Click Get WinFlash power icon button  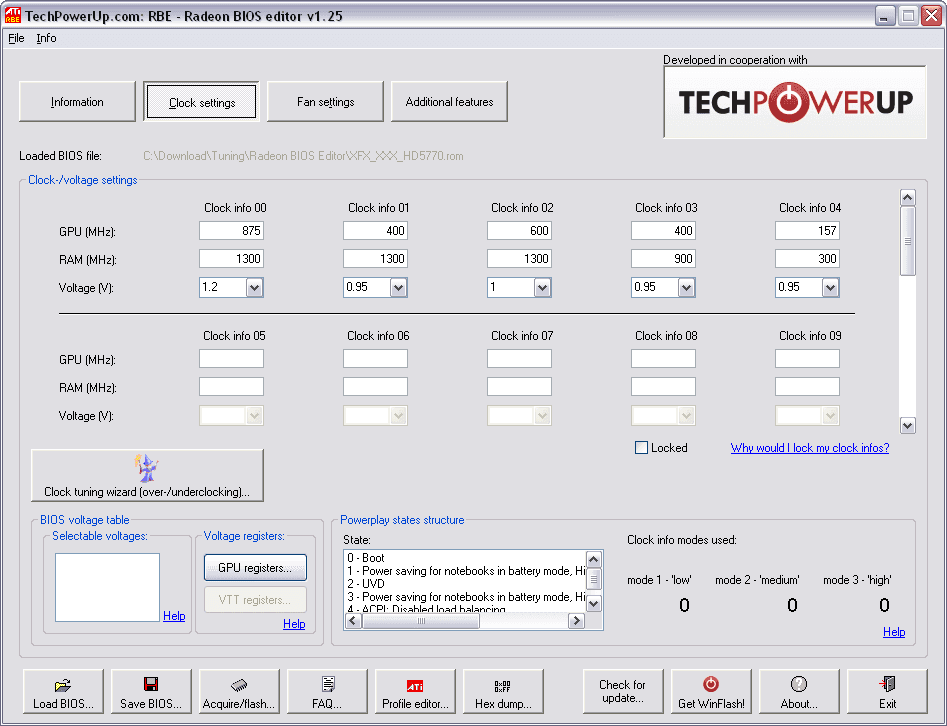pyautogui.click(x=711, y=691)
